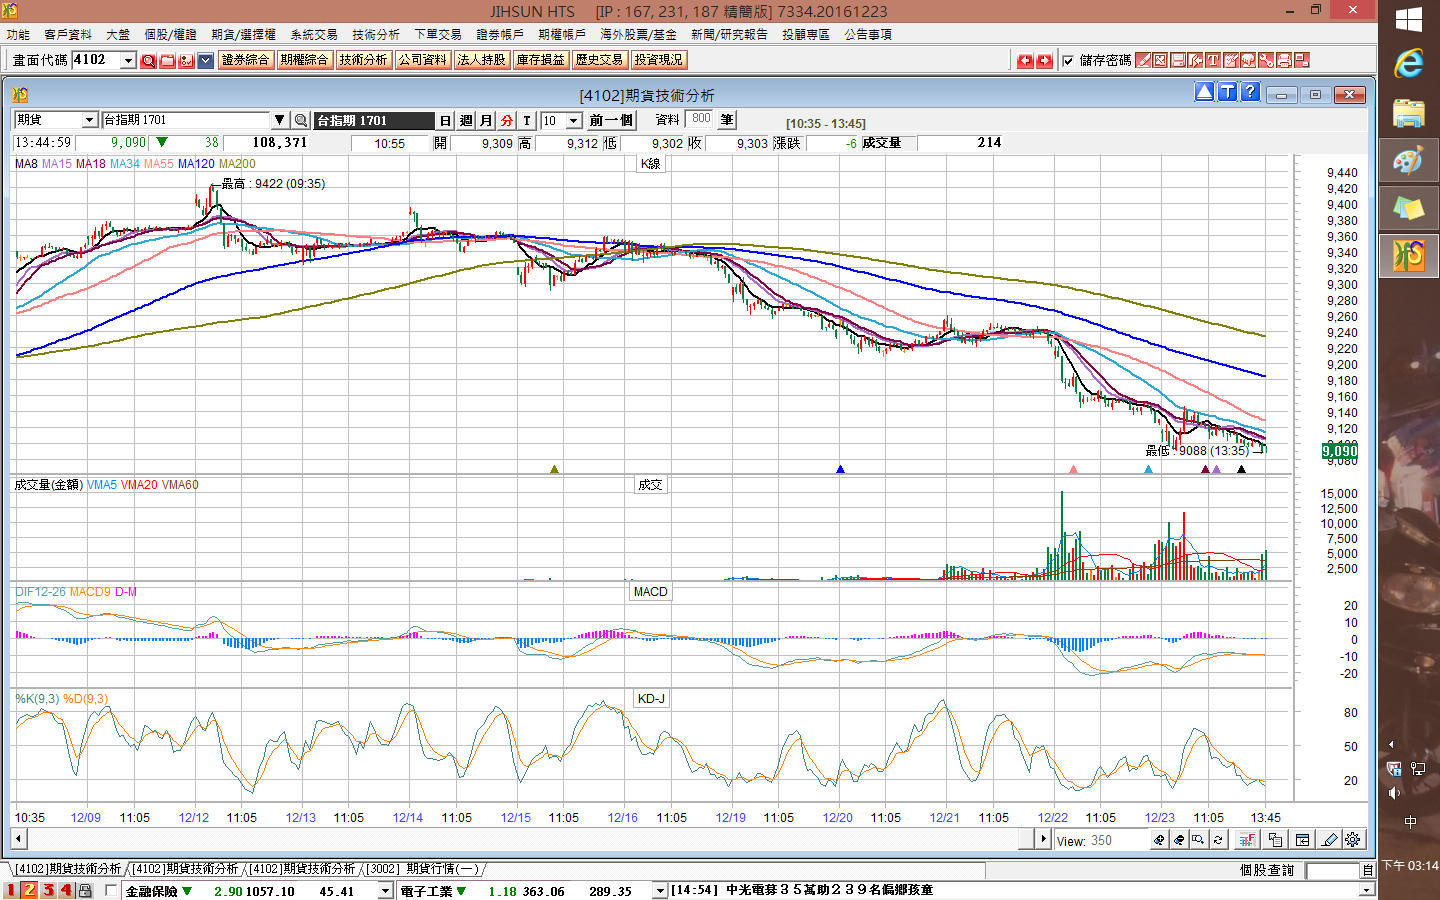Click the red T font icon in right toolbar

[1213, 60]
